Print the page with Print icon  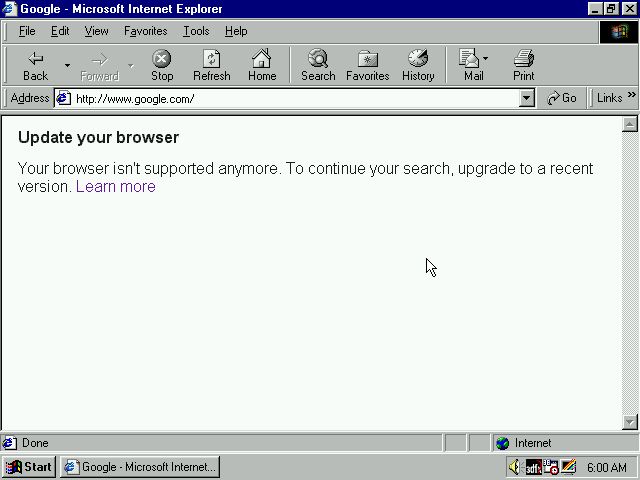(524, 65)
